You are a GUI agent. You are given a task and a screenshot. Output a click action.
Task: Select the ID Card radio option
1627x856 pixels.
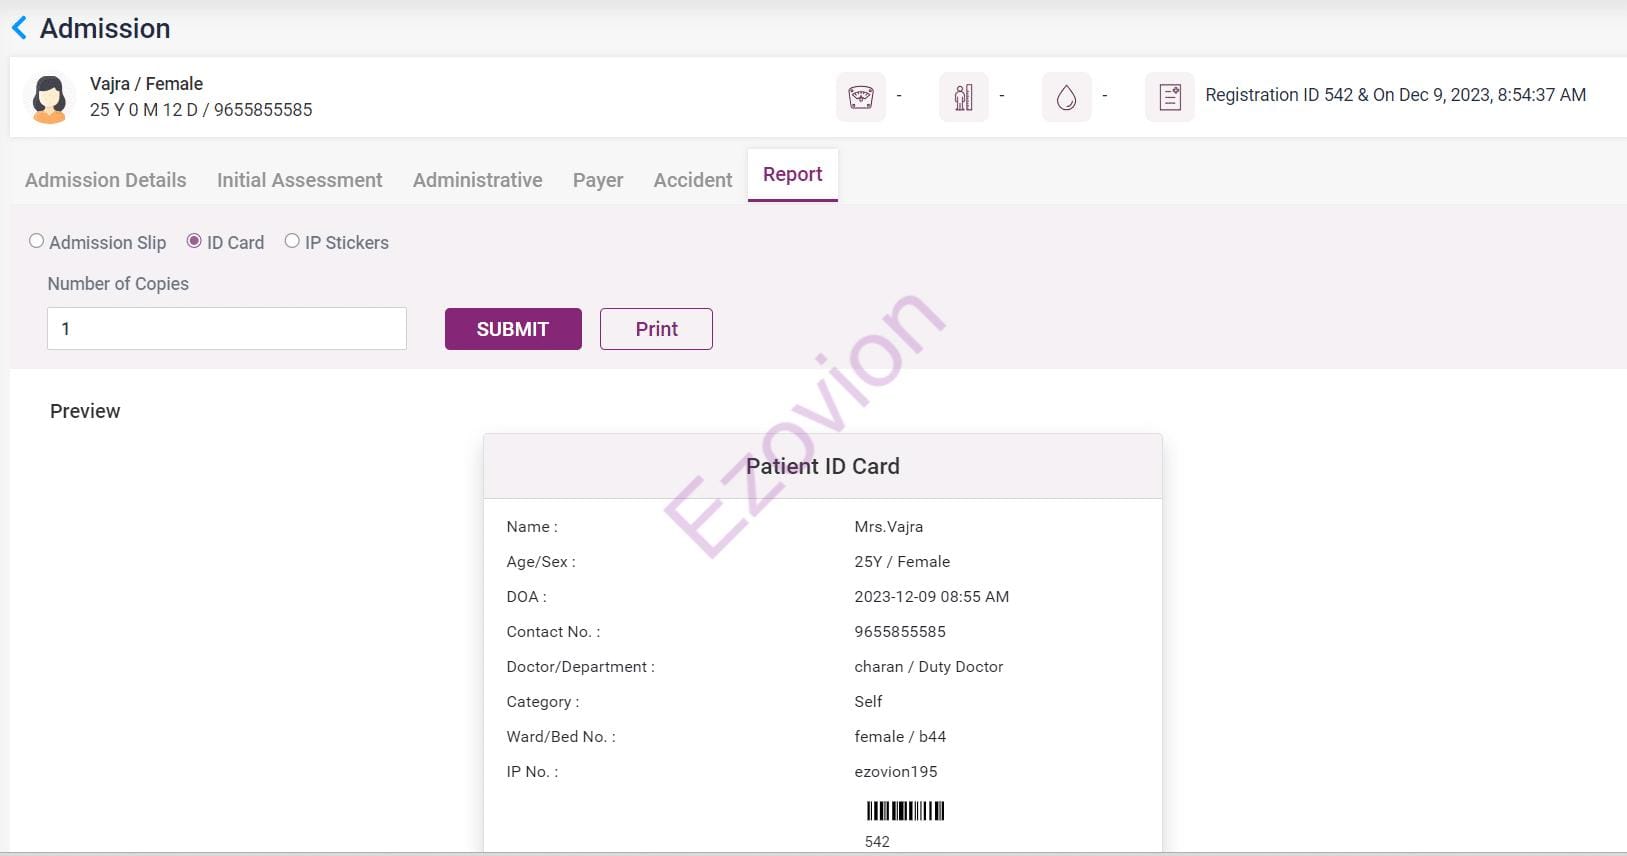coord(194,241)
